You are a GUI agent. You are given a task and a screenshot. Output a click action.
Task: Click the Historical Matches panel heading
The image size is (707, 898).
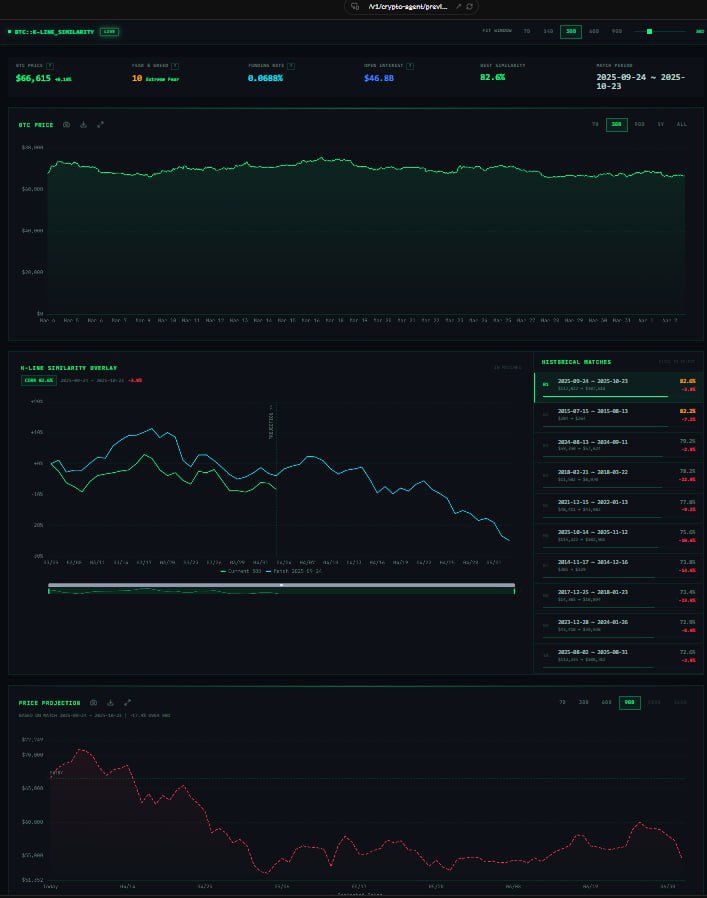pyautogui.click(x=576, y=362)
